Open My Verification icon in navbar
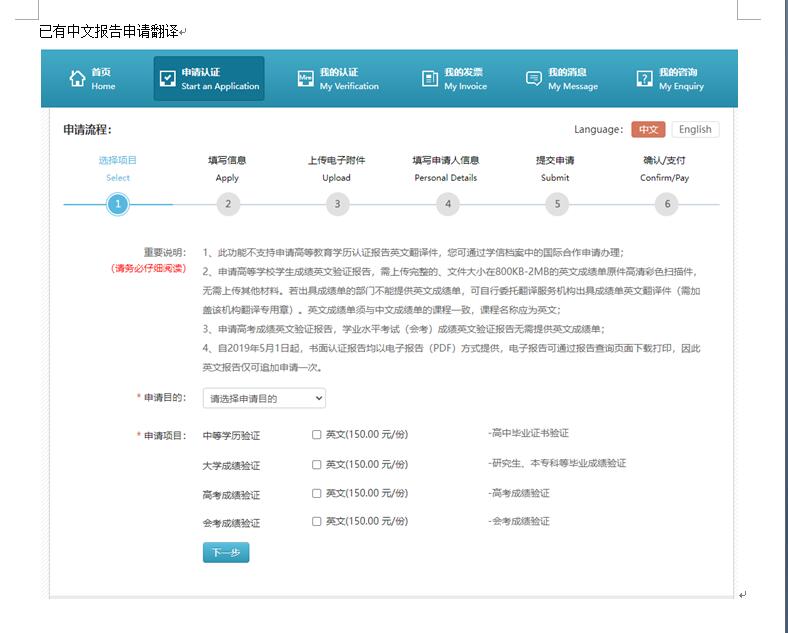The width and height of the screenshot is (788, 633). click(x=306, y=79)
